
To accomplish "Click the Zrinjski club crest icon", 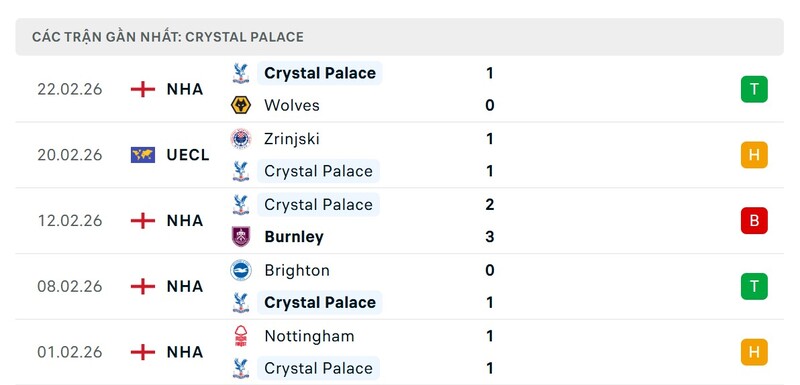I will pos(240,139).
